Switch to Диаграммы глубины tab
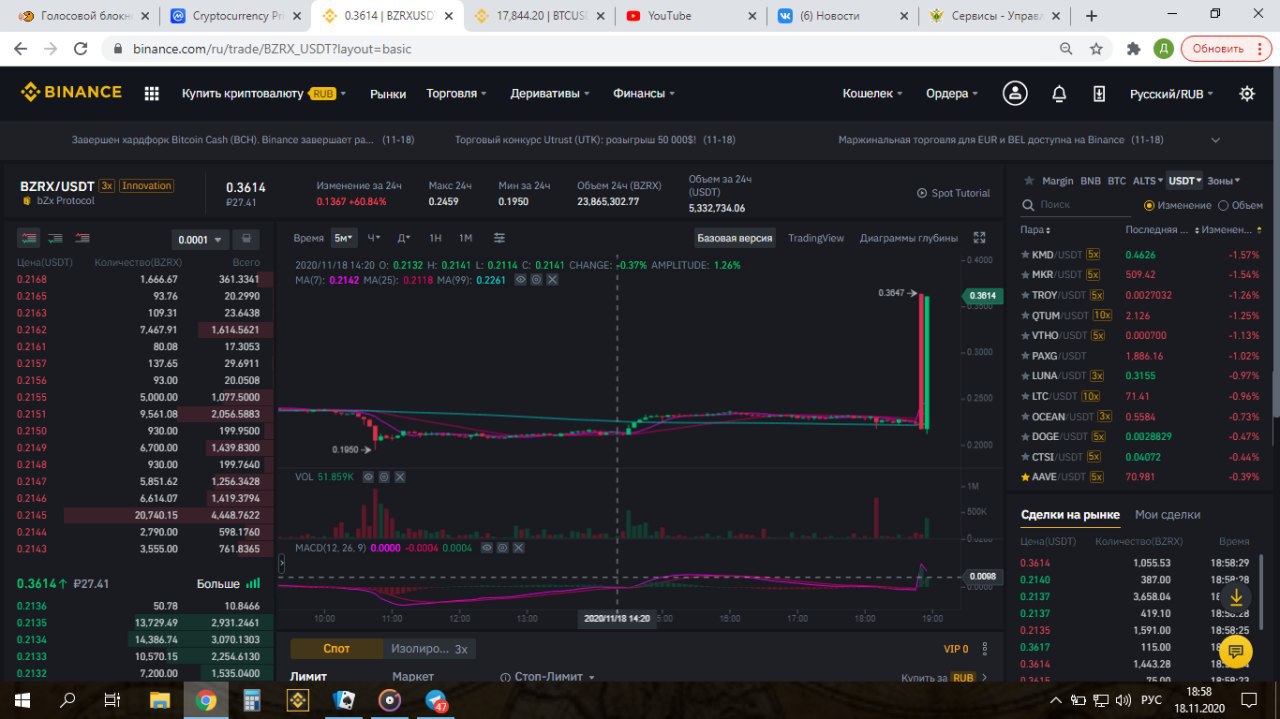This screenshot has width=1280, height=719. click(x=909, y=238)
